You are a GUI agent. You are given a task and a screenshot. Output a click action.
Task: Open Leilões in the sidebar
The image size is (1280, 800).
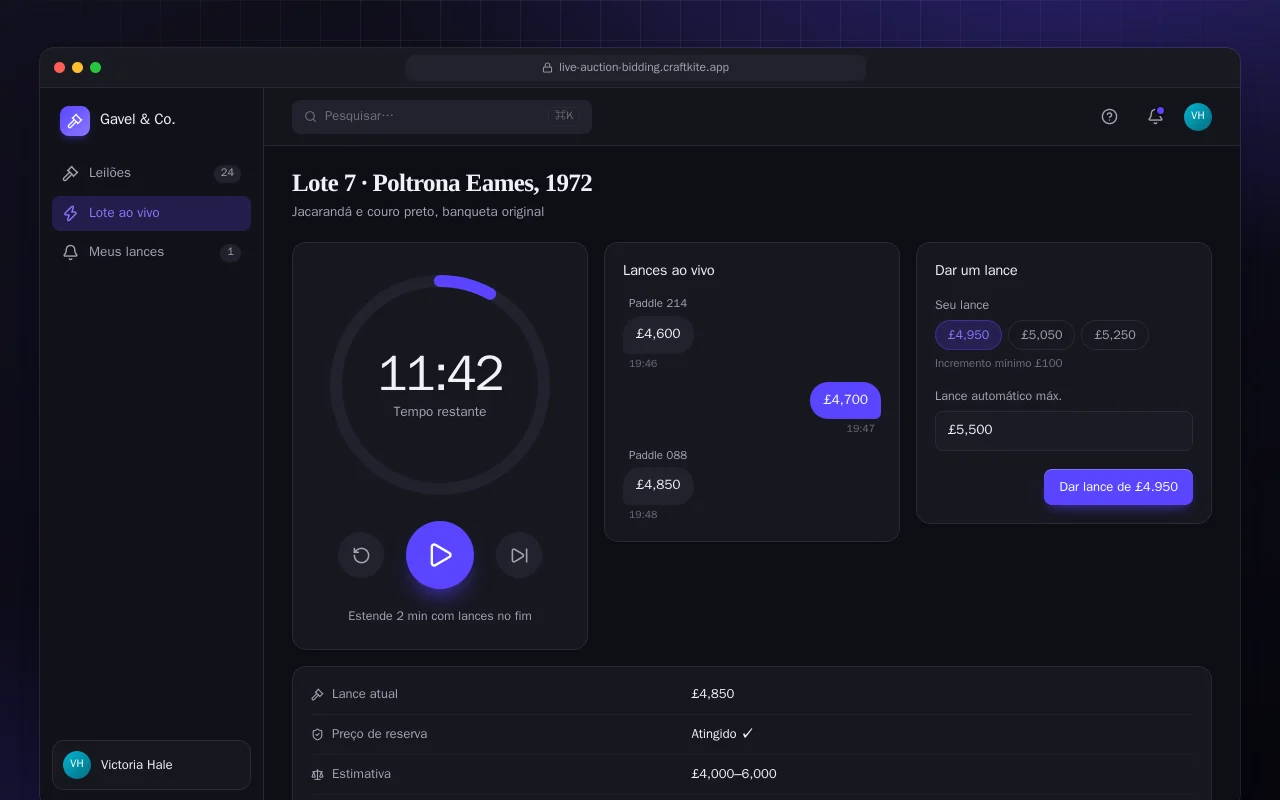[x=151, y=173]
